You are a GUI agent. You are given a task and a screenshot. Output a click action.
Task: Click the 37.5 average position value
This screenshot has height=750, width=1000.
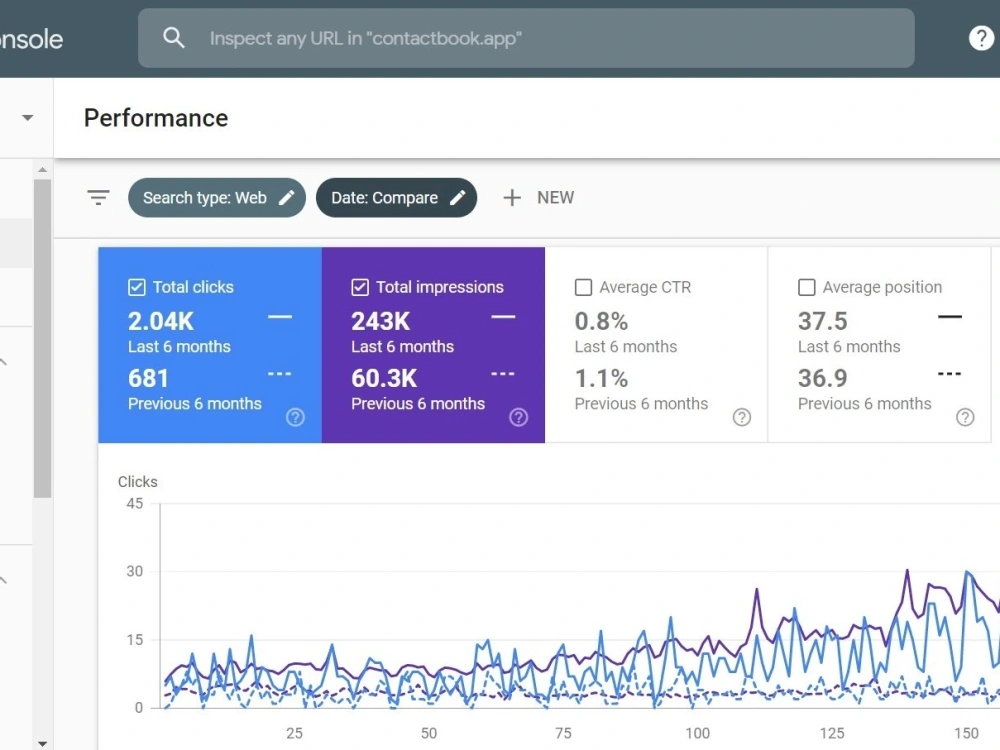(823, 321)
